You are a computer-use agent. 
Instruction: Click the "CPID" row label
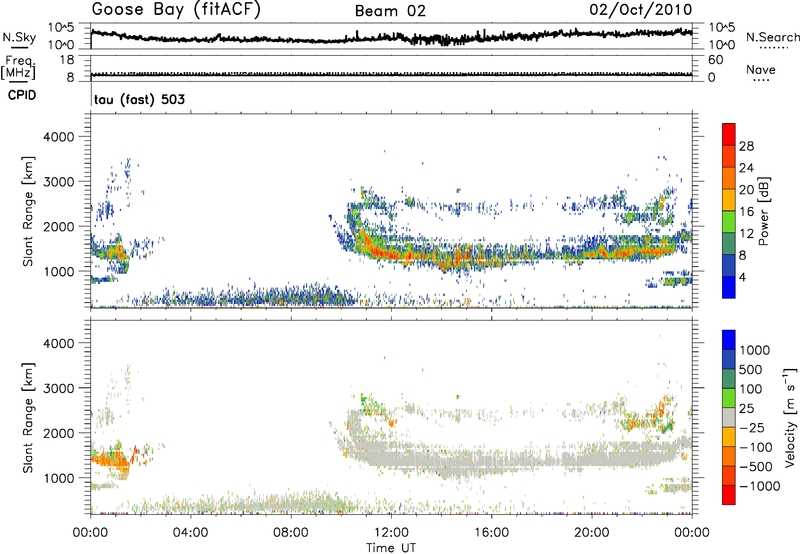pyautogui.click(x=22, y=95)
